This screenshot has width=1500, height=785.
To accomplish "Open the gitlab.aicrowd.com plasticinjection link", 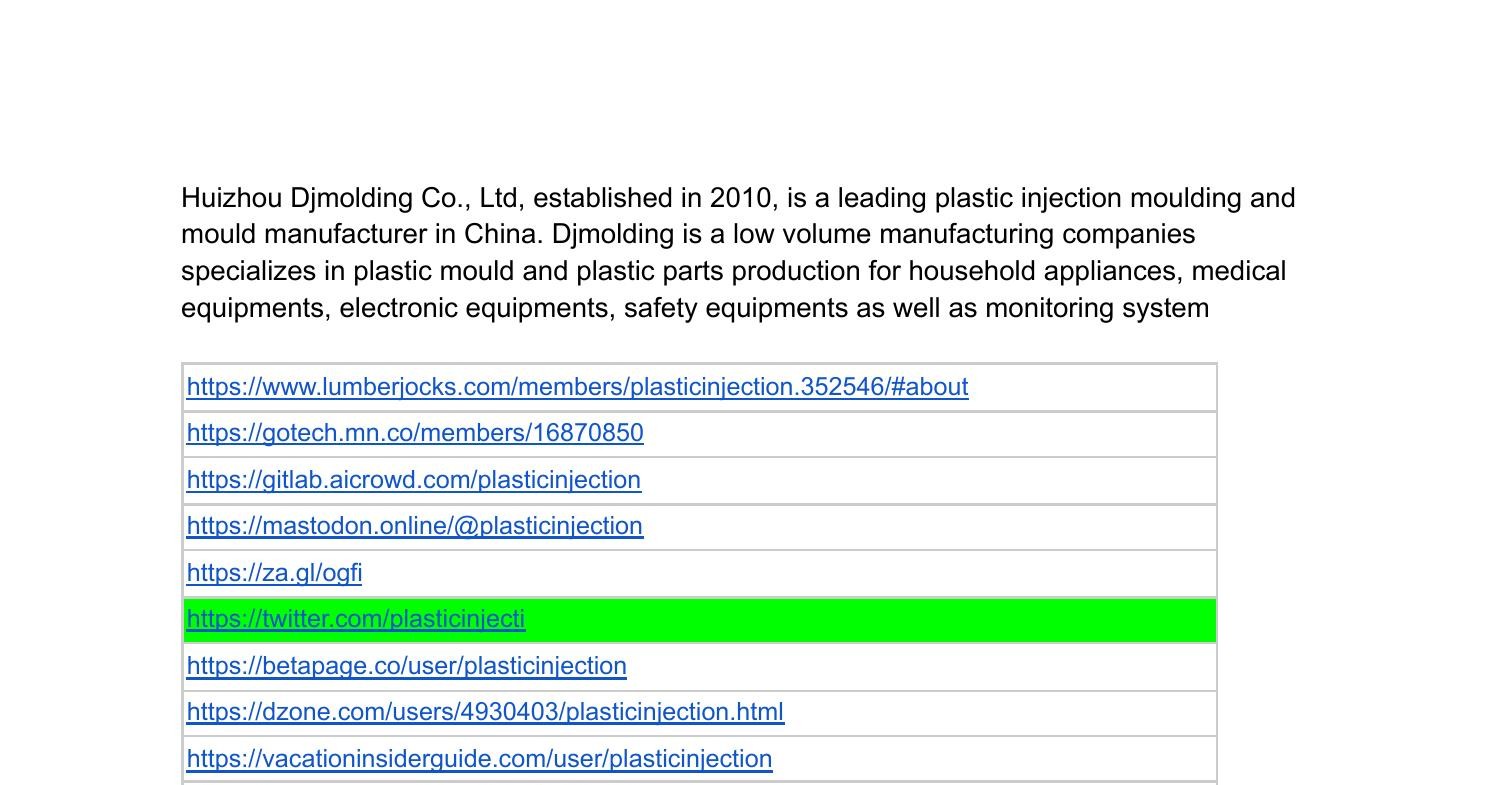I will [x=413, y=480].
